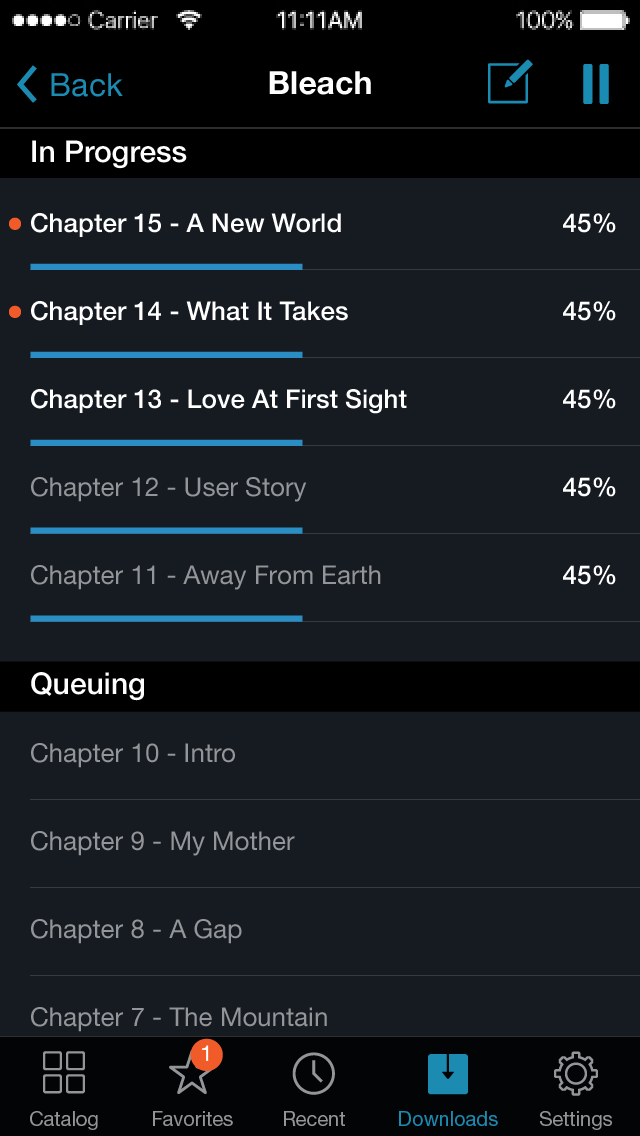Select Chapter 11 - Away From Earth
Image resolution: width=640 pixels, height=1136 pixels.
[x=205, y=575]
